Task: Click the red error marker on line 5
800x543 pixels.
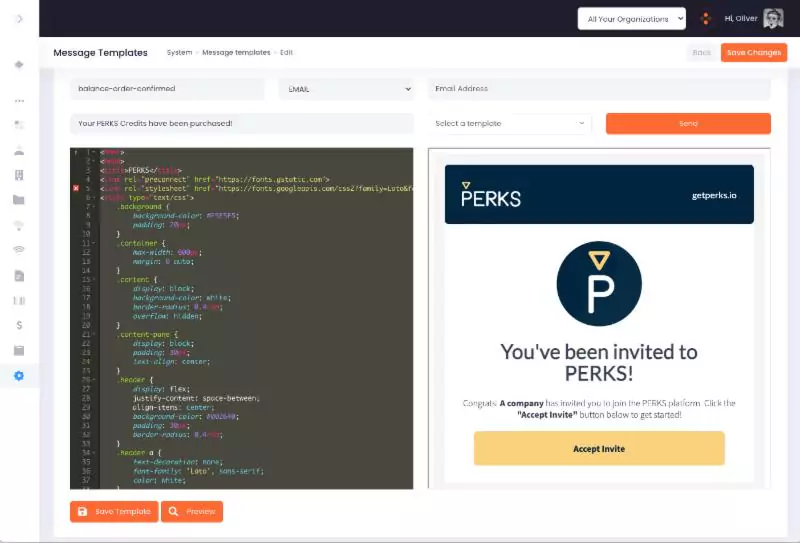Action: pos(76,188)
